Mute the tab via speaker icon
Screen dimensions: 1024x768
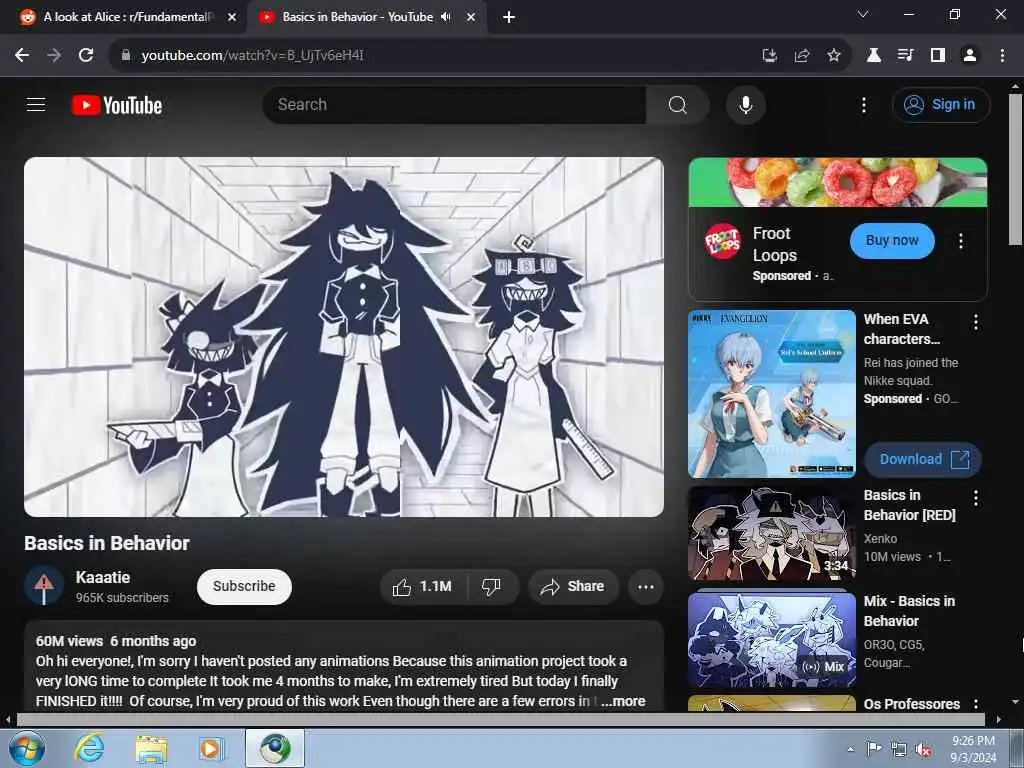[x=446, y=17]
